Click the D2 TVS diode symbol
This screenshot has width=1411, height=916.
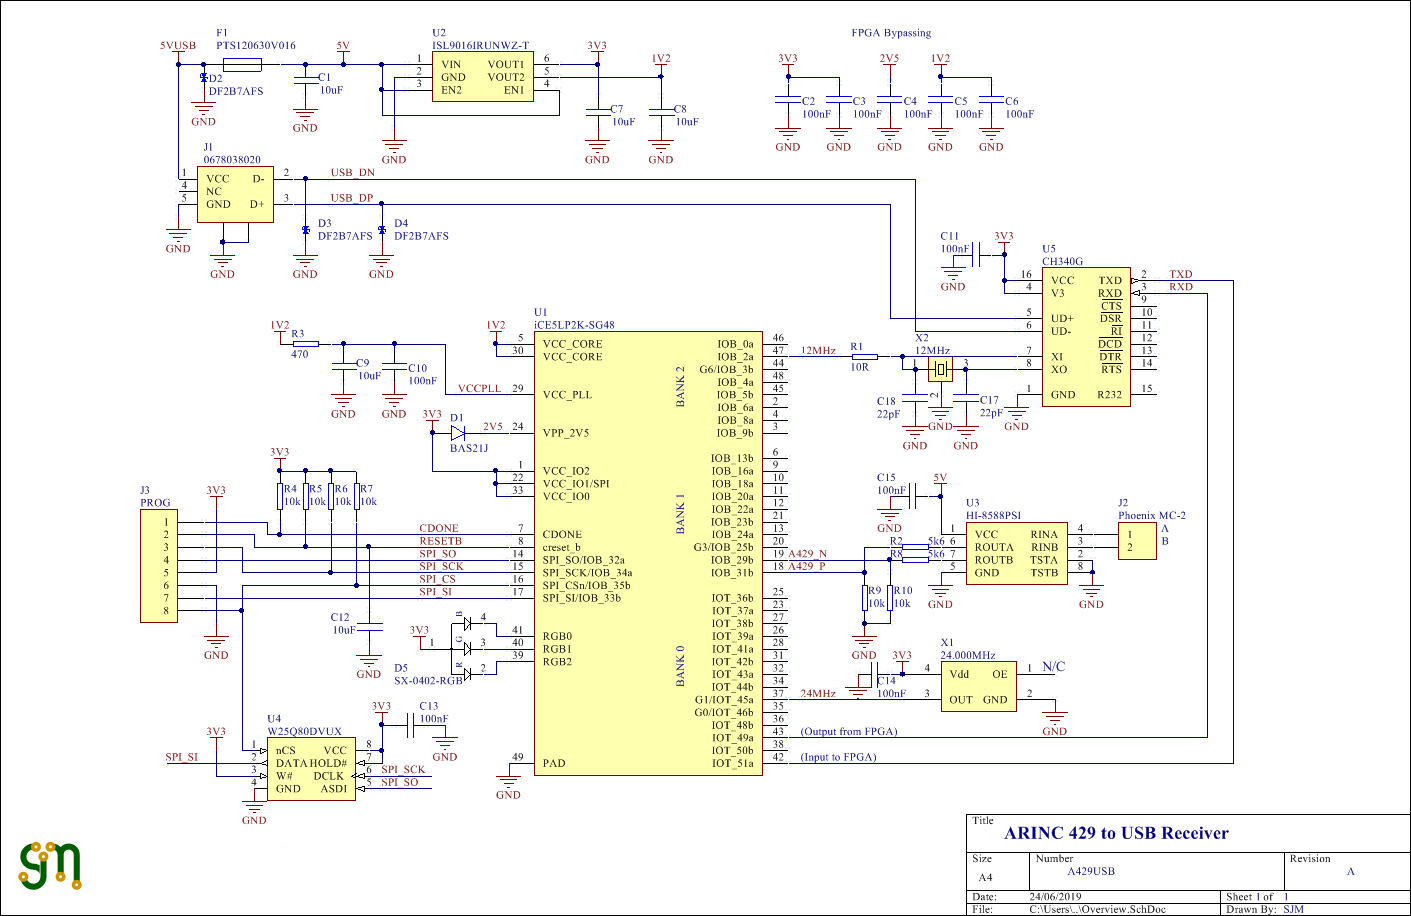pos(204,77)
